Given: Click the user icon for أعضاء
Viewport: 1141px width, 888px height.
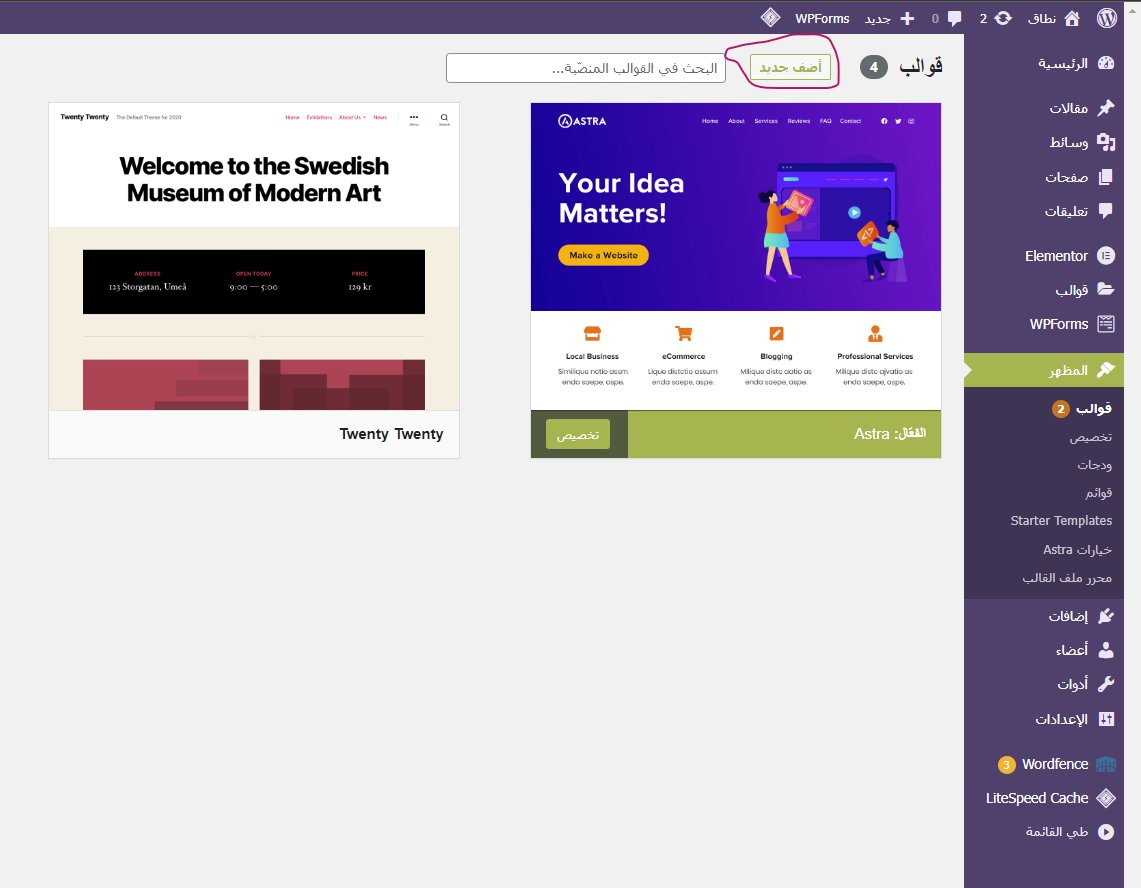Looking at the screenshot, I should pyautogui.click(x=1106, y=650).
